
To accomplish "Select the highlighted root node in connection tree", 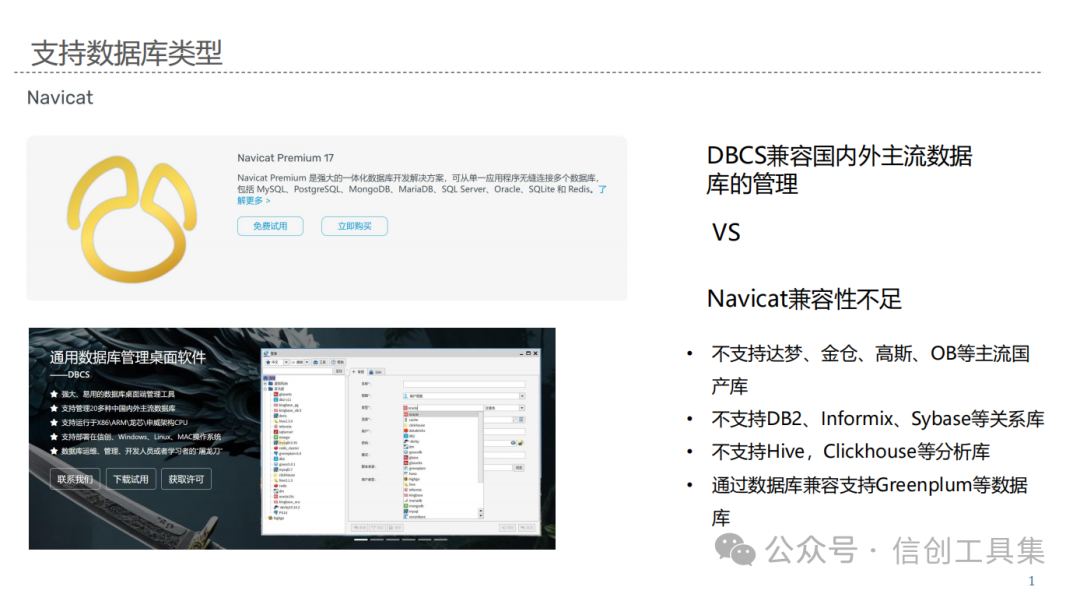I will (269, 378).
